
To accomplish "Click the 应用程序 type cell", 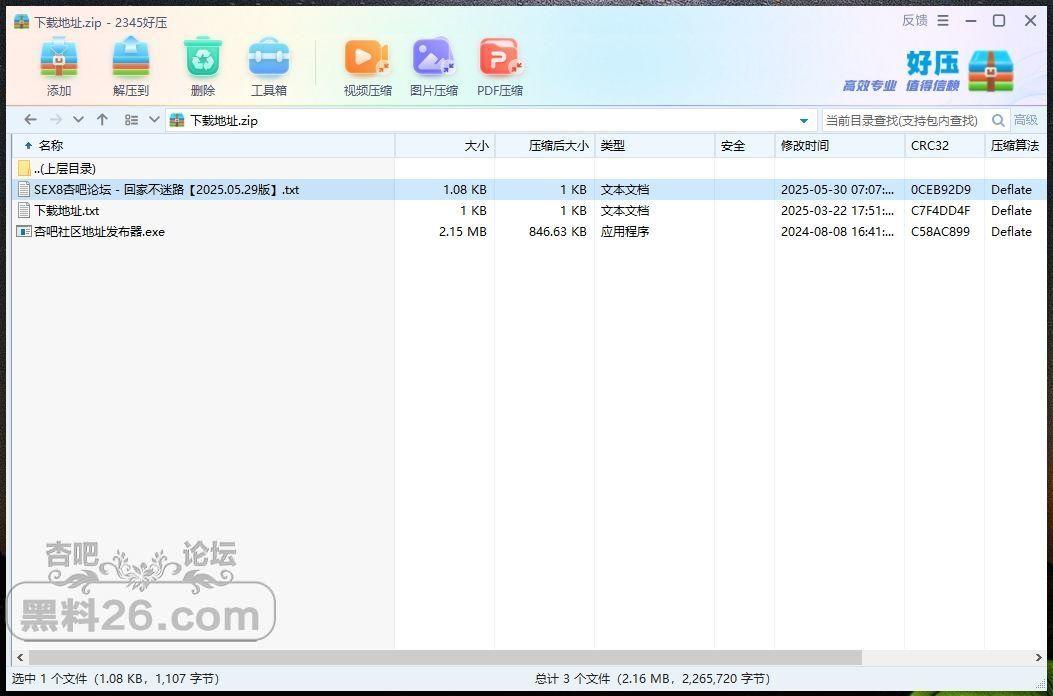I will pyautogui.click(x=625, y=232).
